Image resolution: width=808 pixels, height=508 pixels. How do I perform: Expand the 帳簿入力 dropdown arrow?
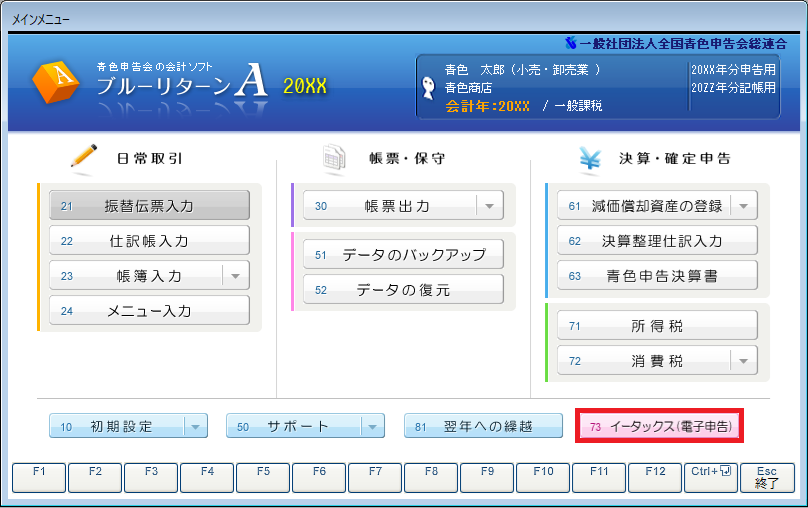(x=234, y=275)
